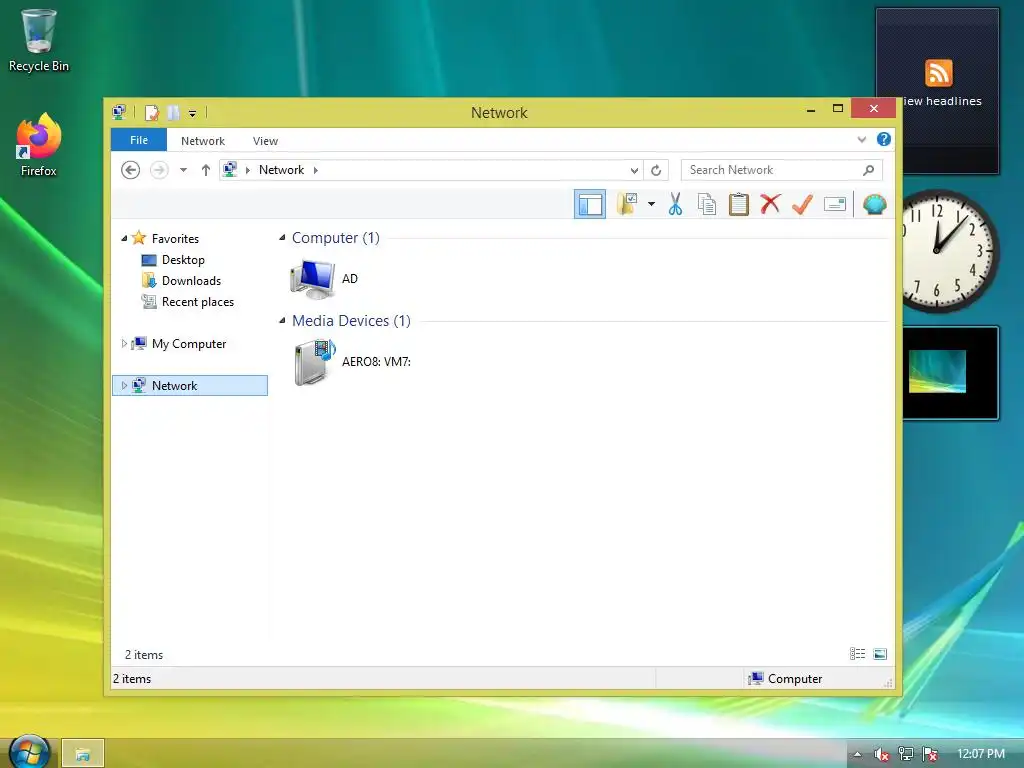Click the red X Delete icon
1024x768 pixels.
pyautogui.click(x=771, y=204)
